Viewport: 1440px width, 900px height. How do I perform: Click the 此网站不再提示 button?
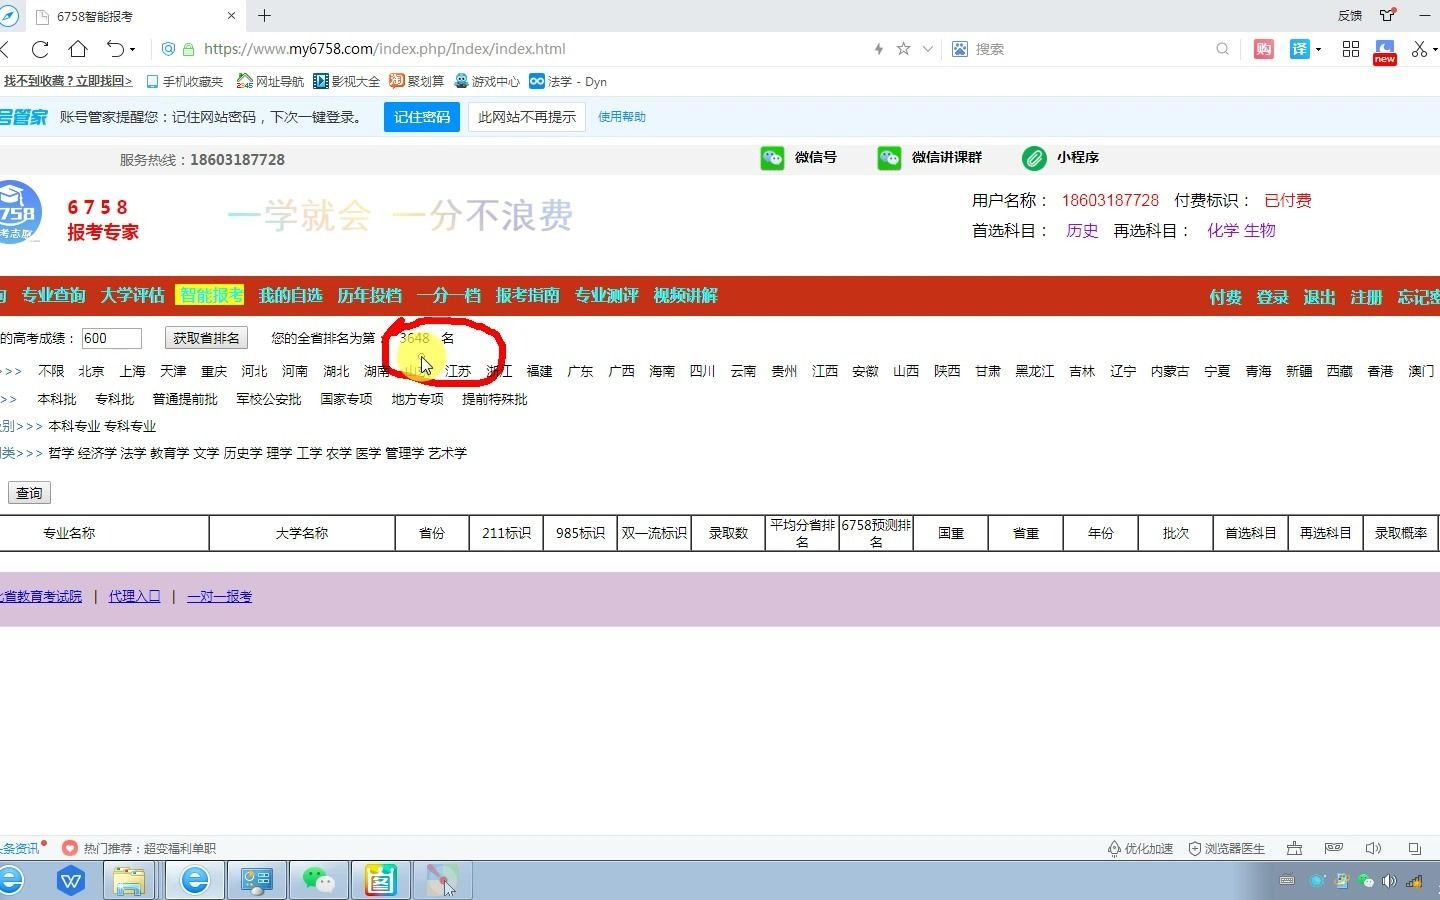[527, 117]
